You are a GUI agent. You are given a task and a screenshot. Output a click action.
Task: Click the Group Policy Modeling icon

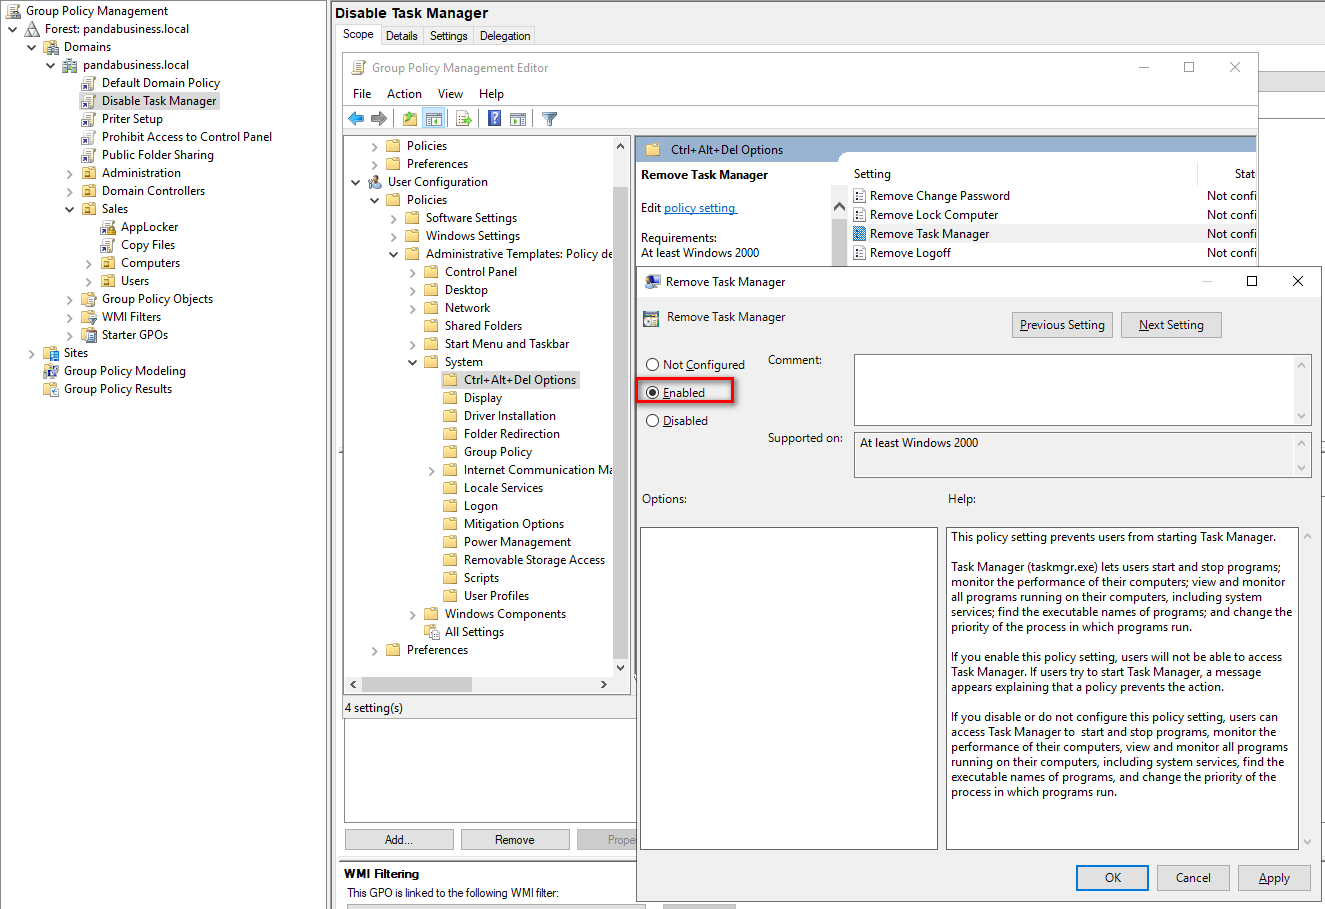pos(51,371)
